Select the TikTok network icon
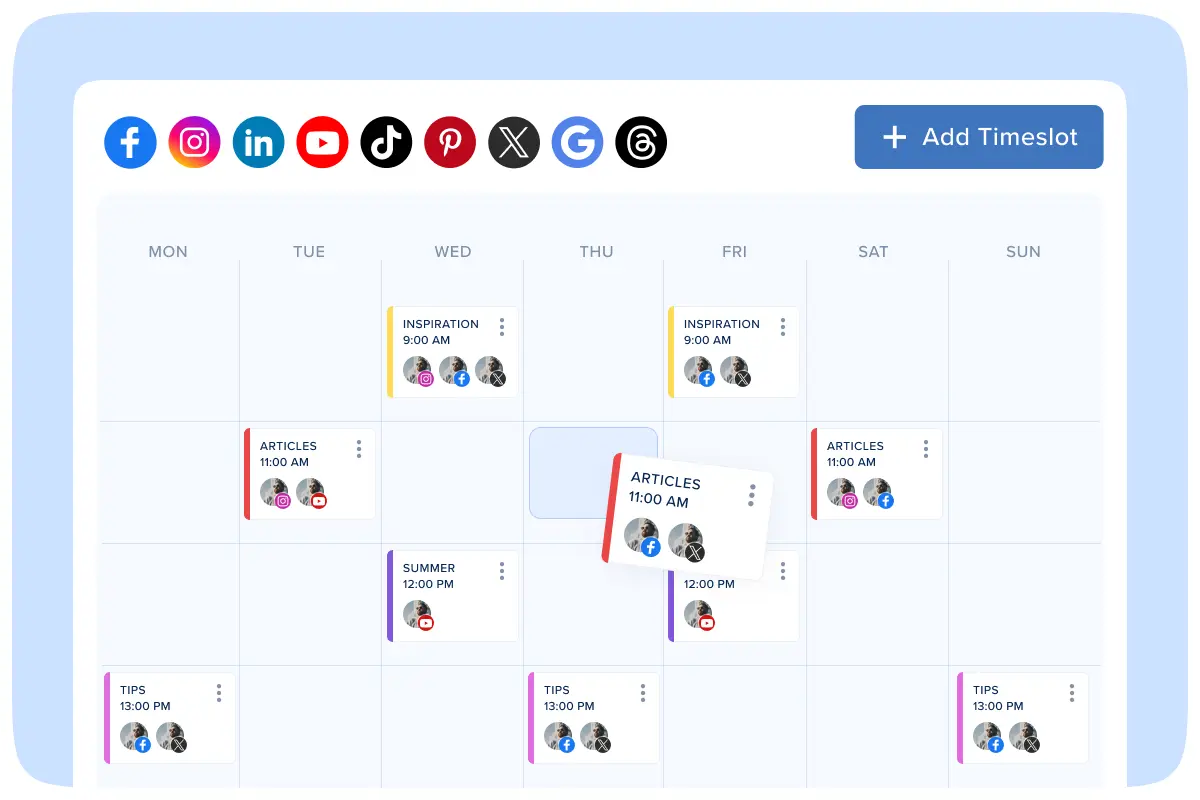This screenshot has width=1200, height=800. (x=386, y=142)
